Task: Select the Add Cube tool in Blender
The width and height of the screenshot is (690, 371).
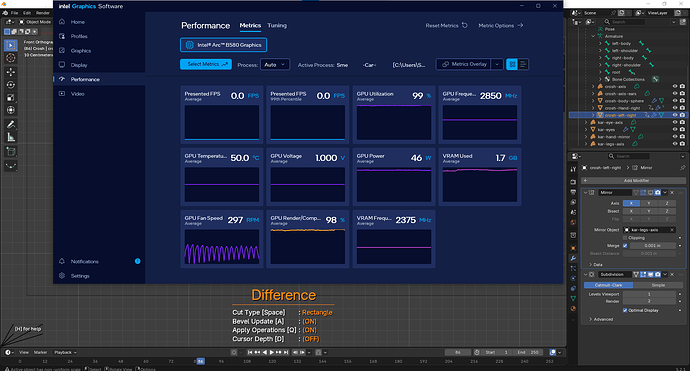Action: pyautogui.click(x=11, y=152)
